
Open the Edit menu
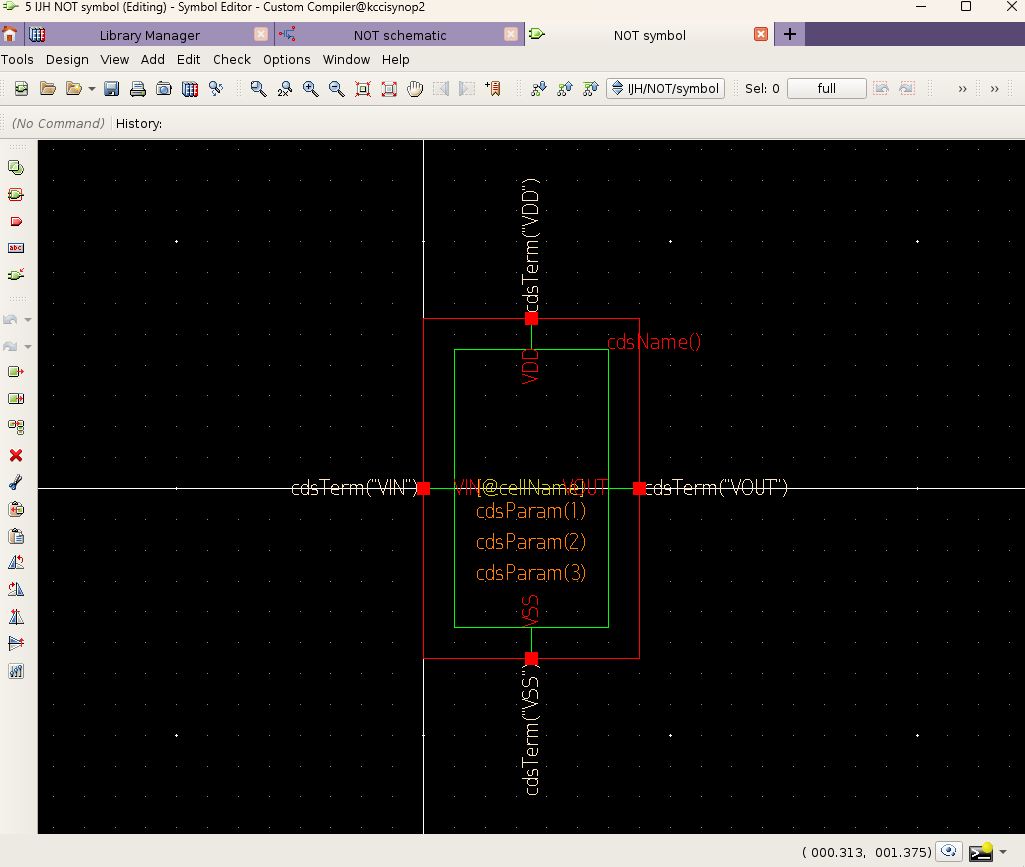pos(188,60)
